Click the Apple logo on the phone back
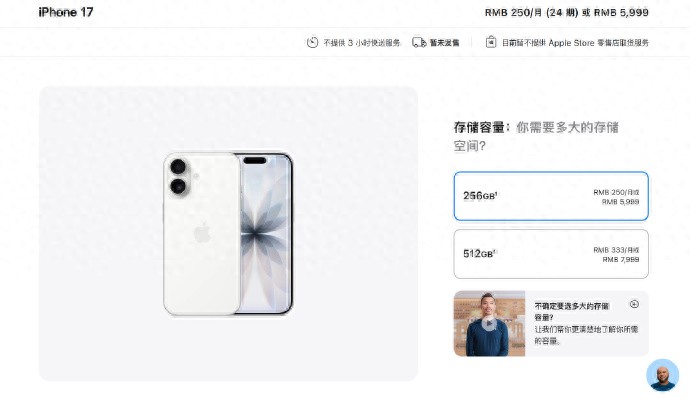 pos(202,232)
